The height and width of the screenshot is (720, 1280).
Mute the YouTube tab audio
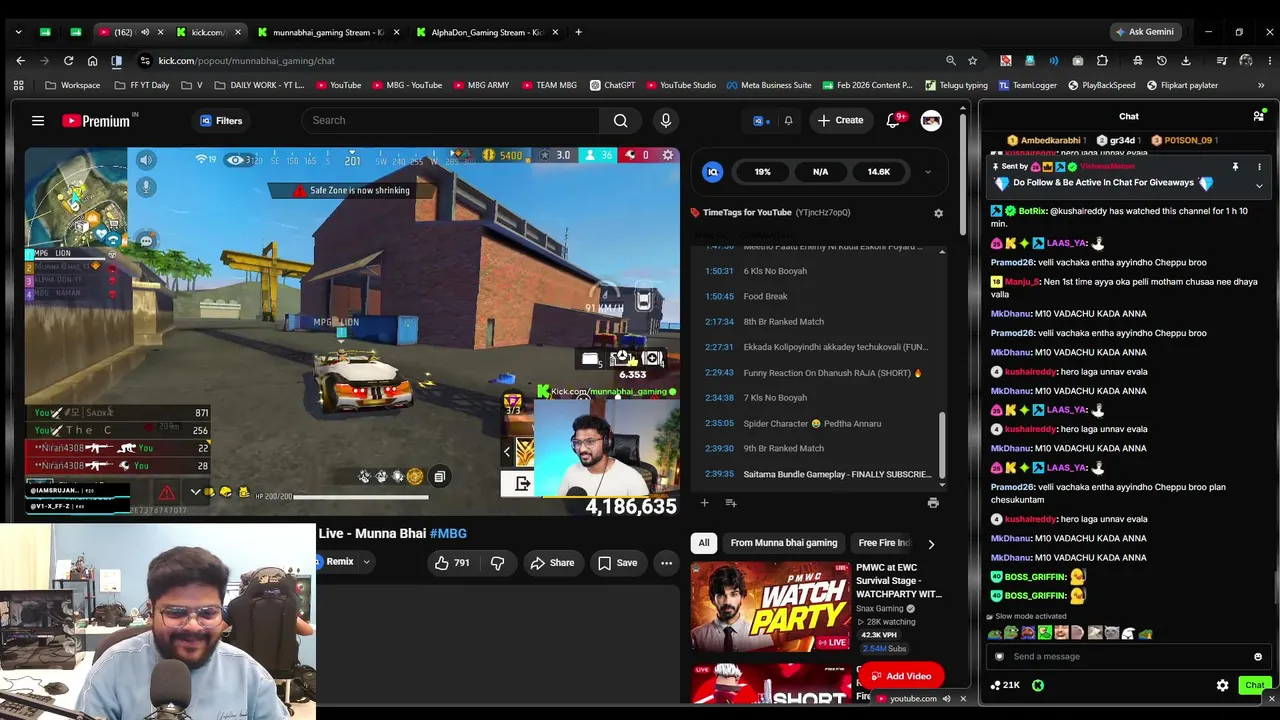145,32
